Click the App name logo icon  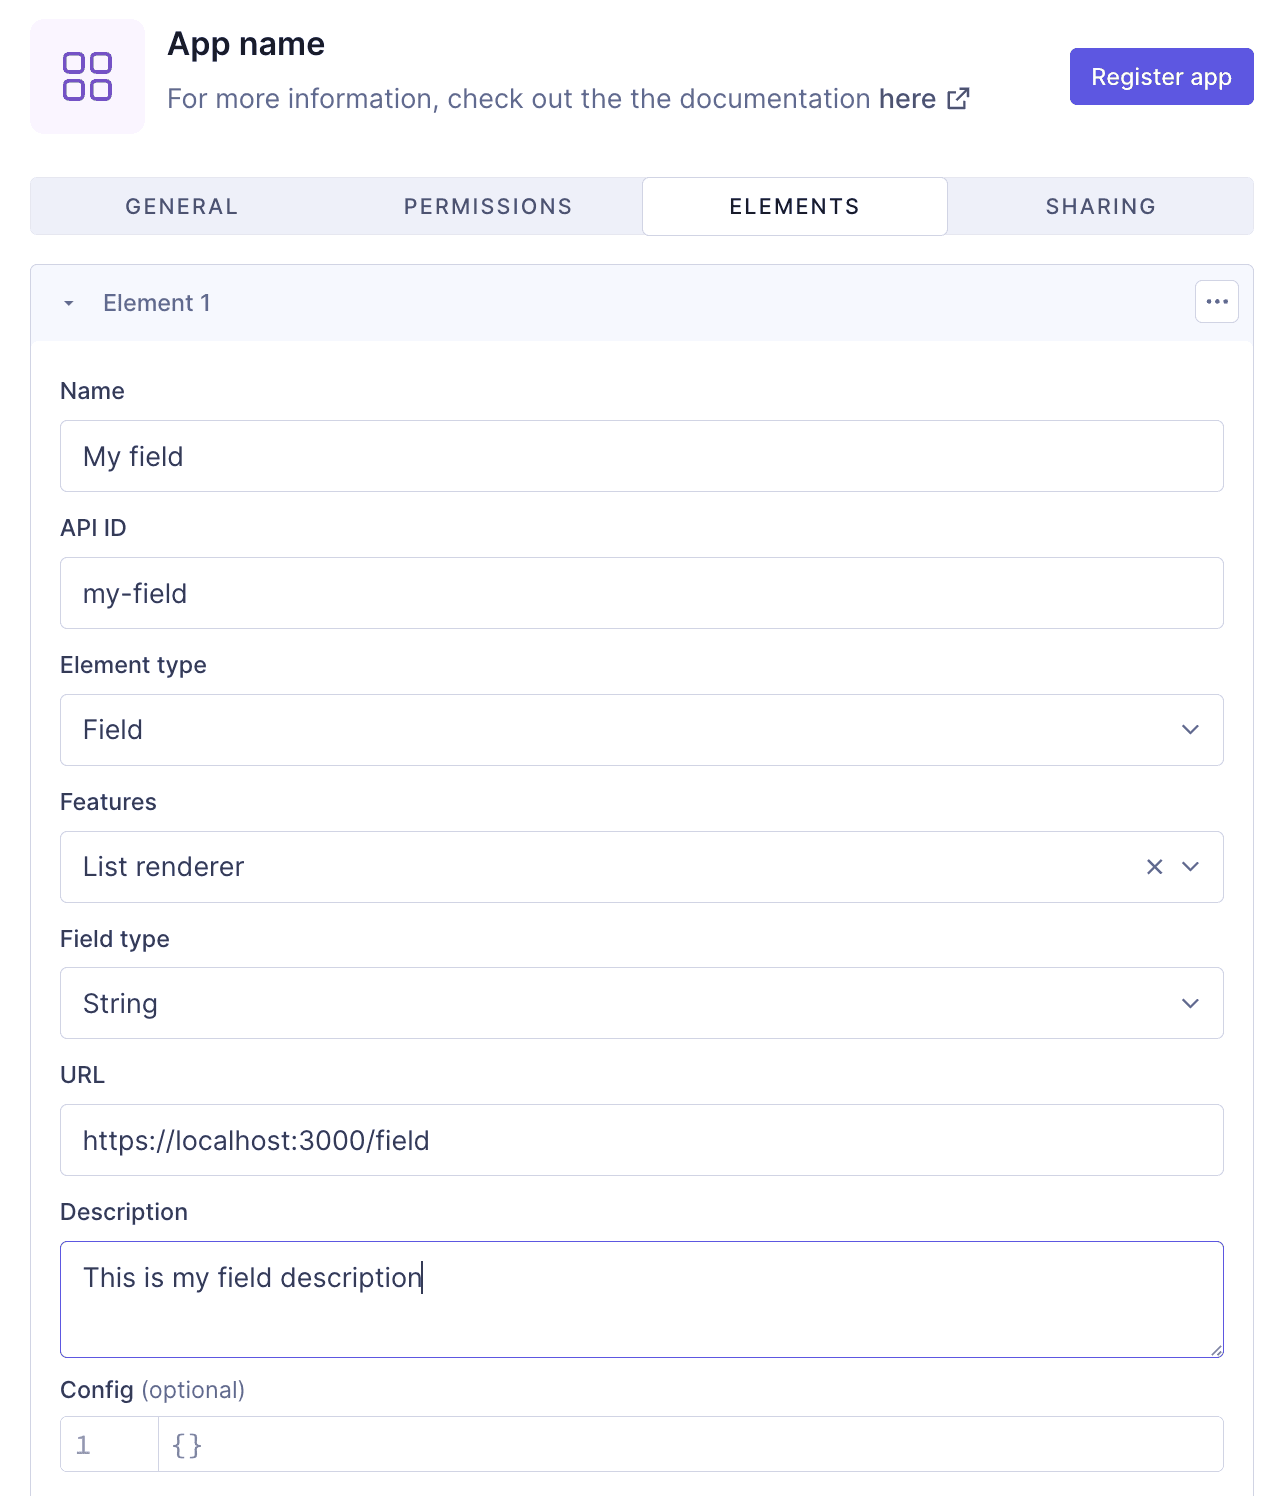pos(87,76)
